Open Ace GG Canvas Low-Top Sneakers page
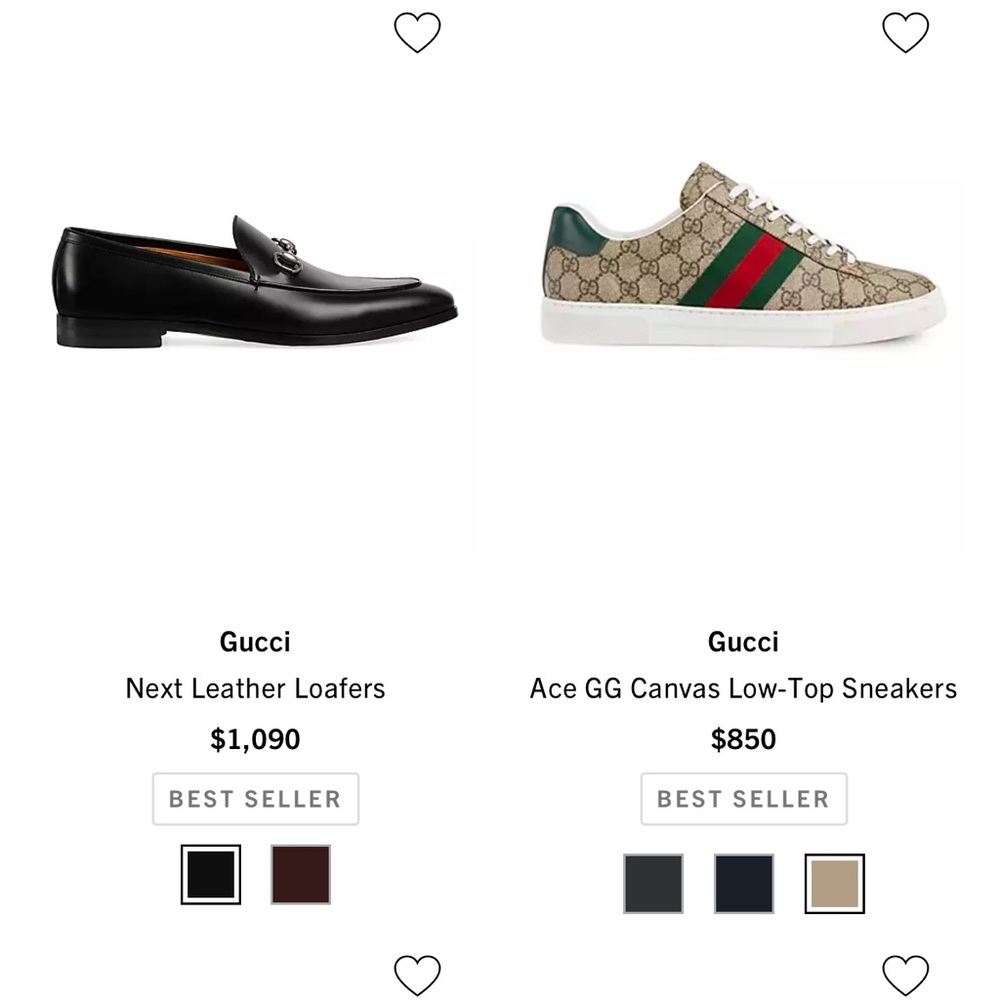Viewport: 1000px width, 1000px height. [x=744, y=688]
